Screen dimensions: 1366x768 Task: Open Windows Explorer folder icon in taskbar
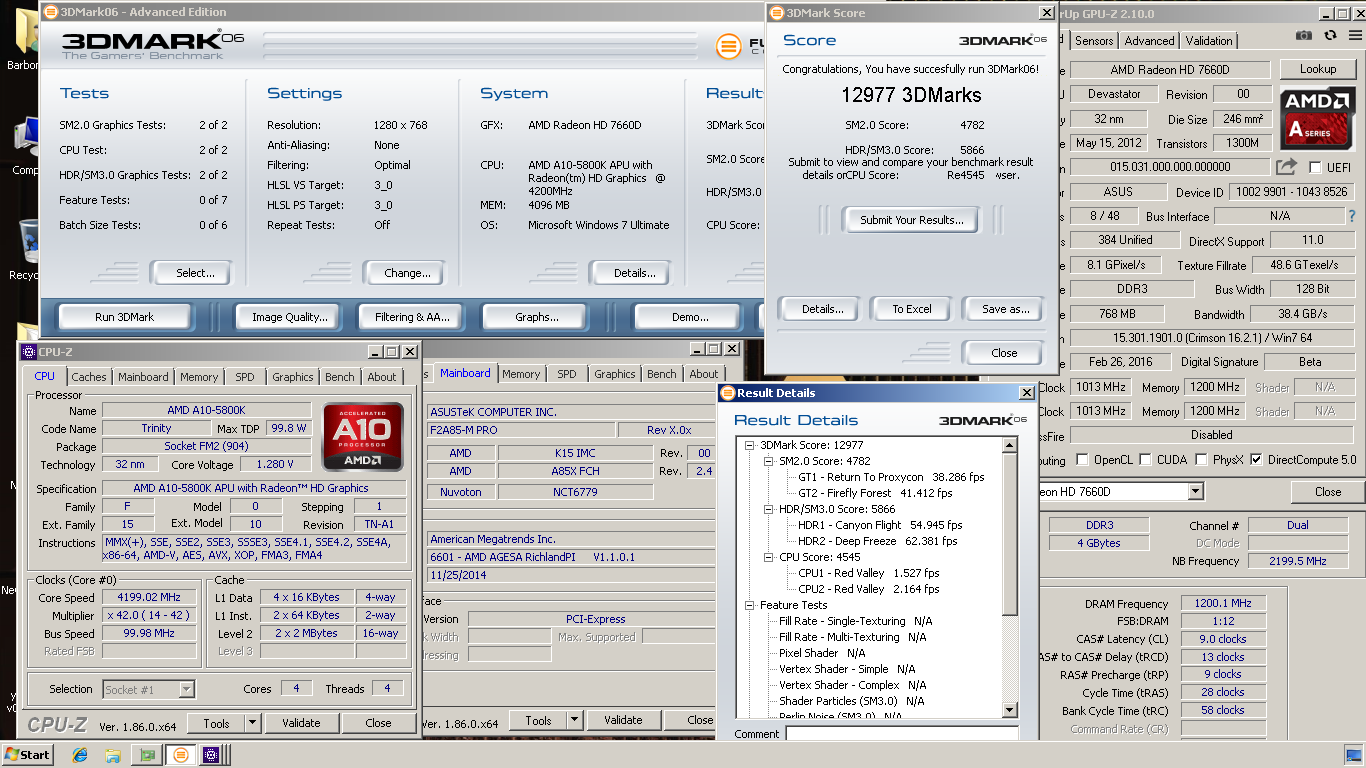113,754
